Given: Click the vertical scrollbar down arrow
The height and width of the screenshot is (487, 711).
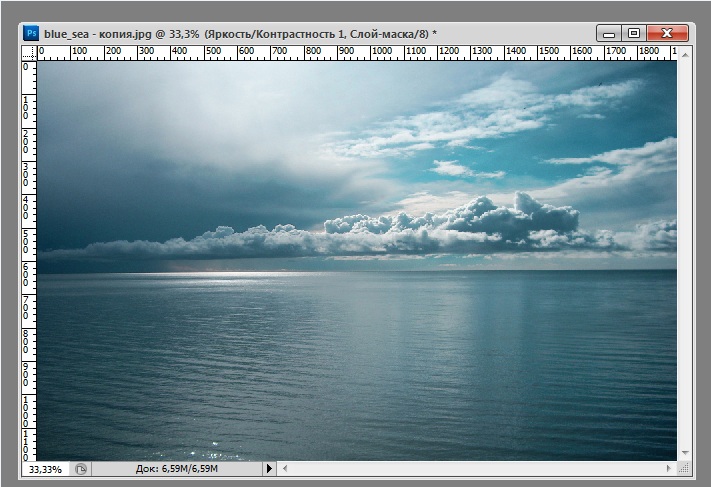Looking at the screenshot, I should (x=685, y=453).
